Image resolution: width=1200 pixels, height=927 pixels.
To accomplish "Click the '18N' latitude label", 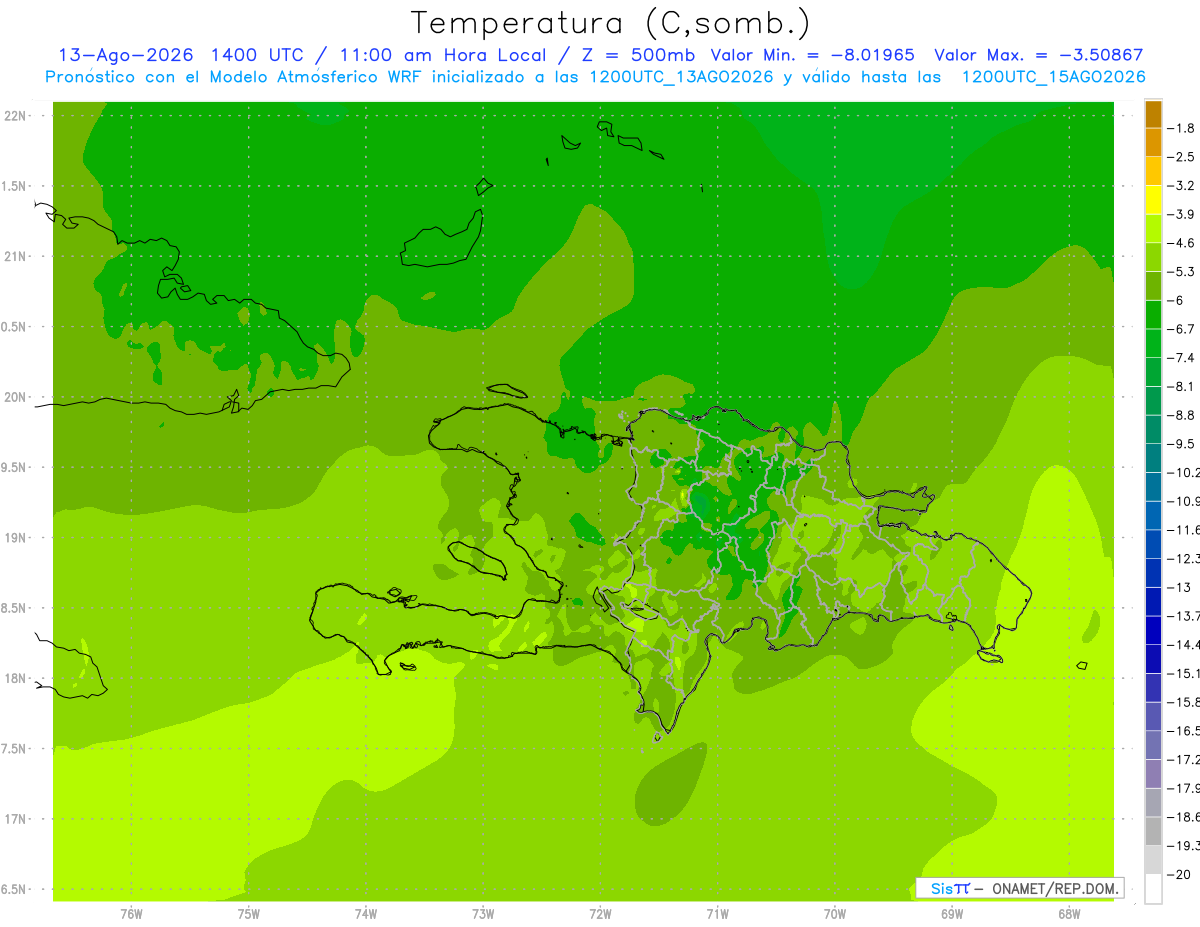I will (15, 679).
